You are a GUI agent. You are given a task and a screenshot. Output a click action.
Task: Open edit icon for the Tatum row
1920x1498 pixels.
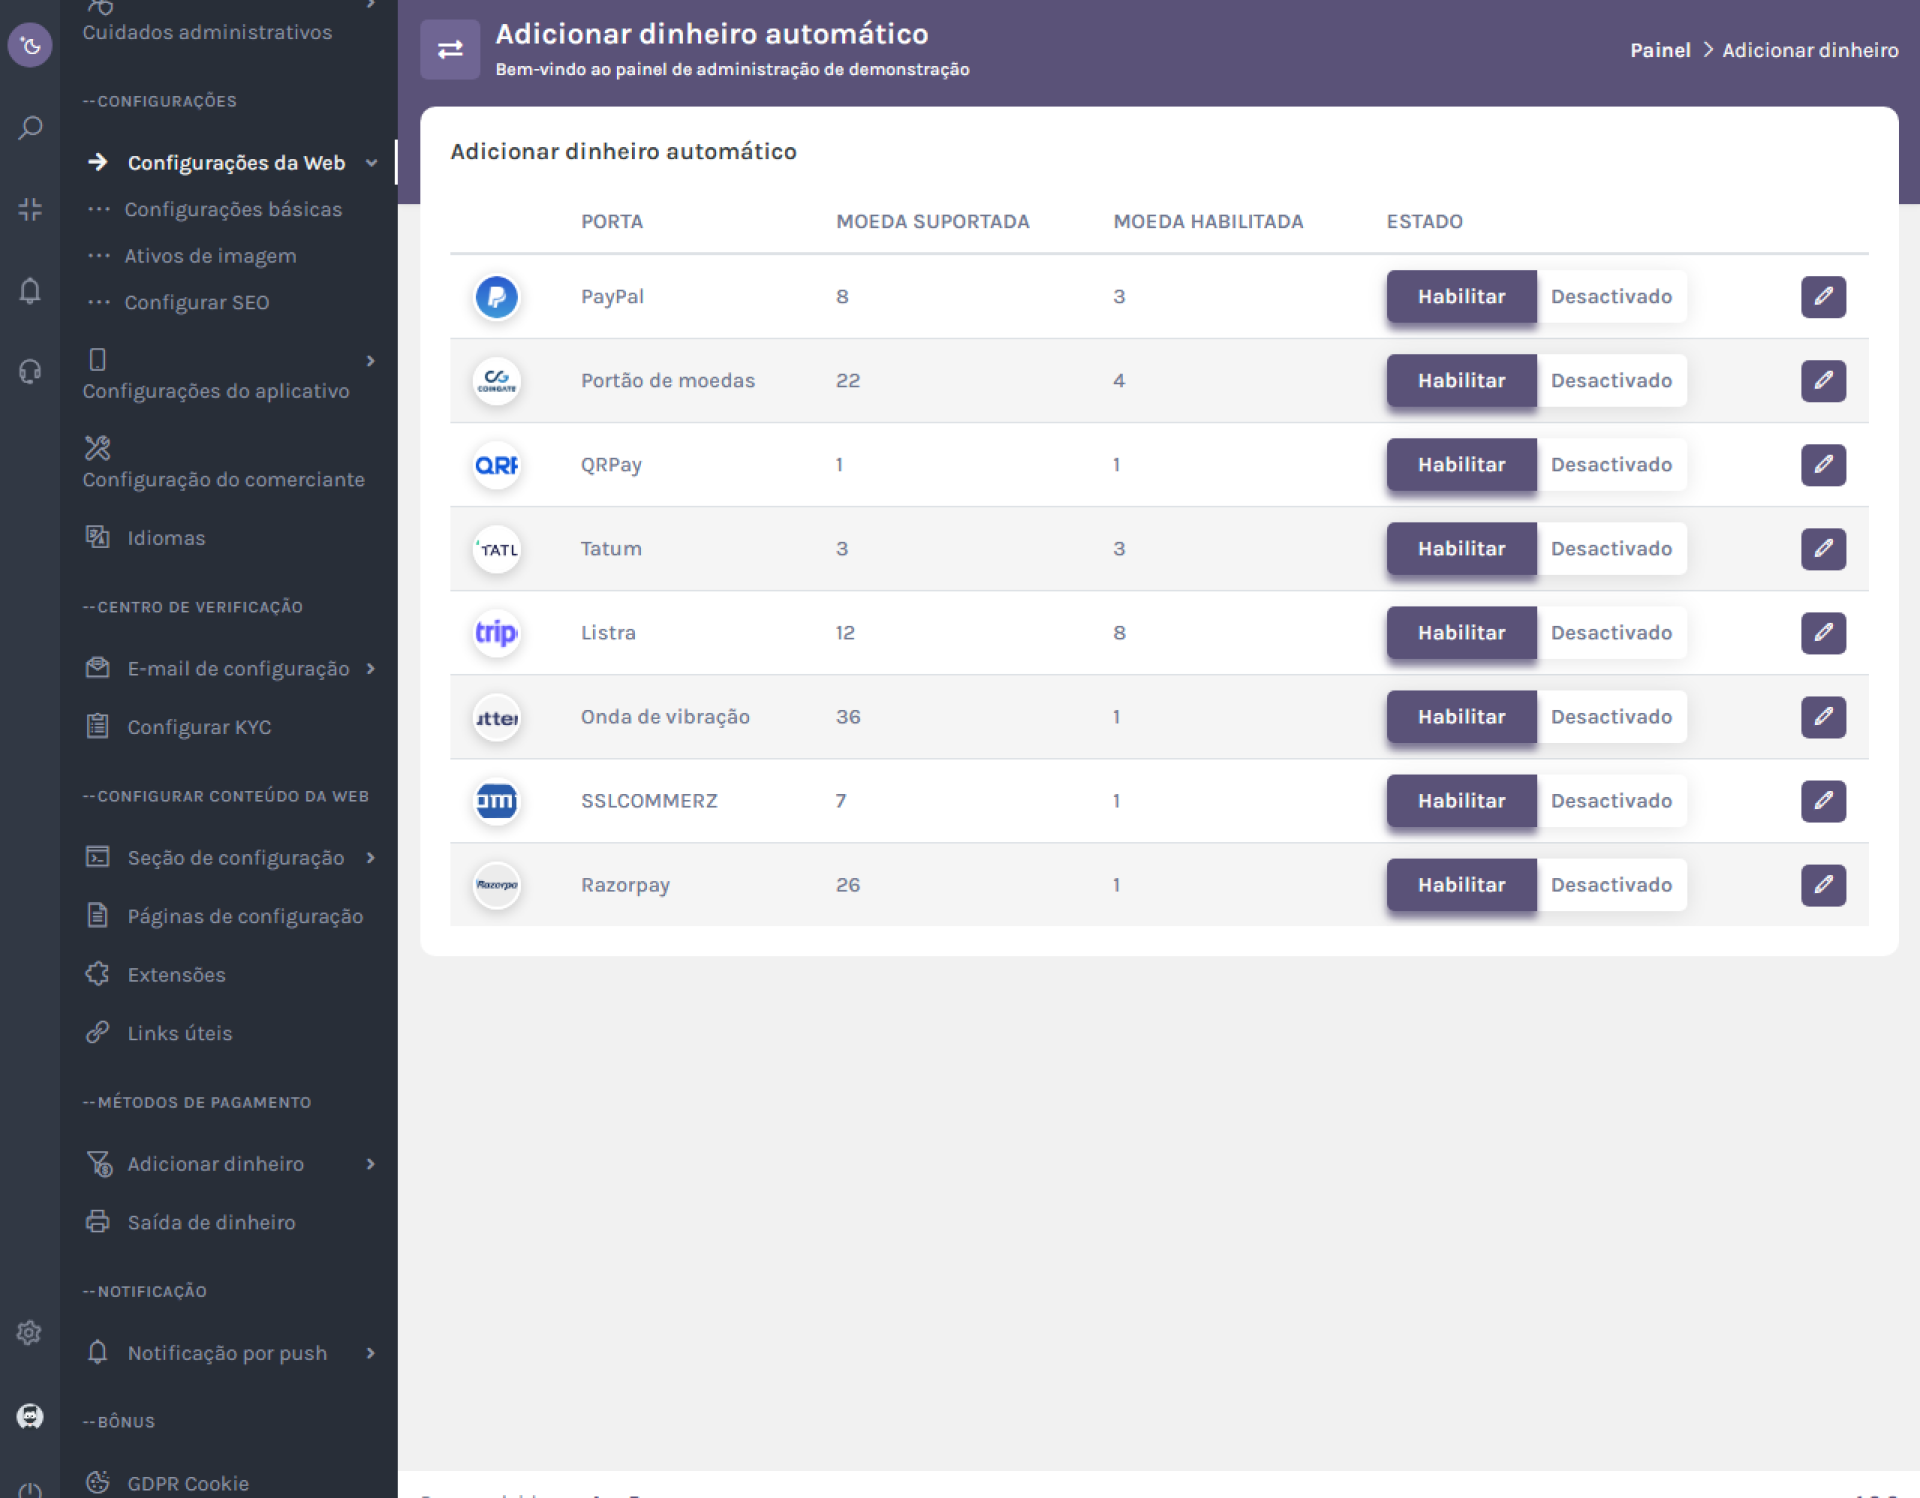click(x=1822, y=549)
